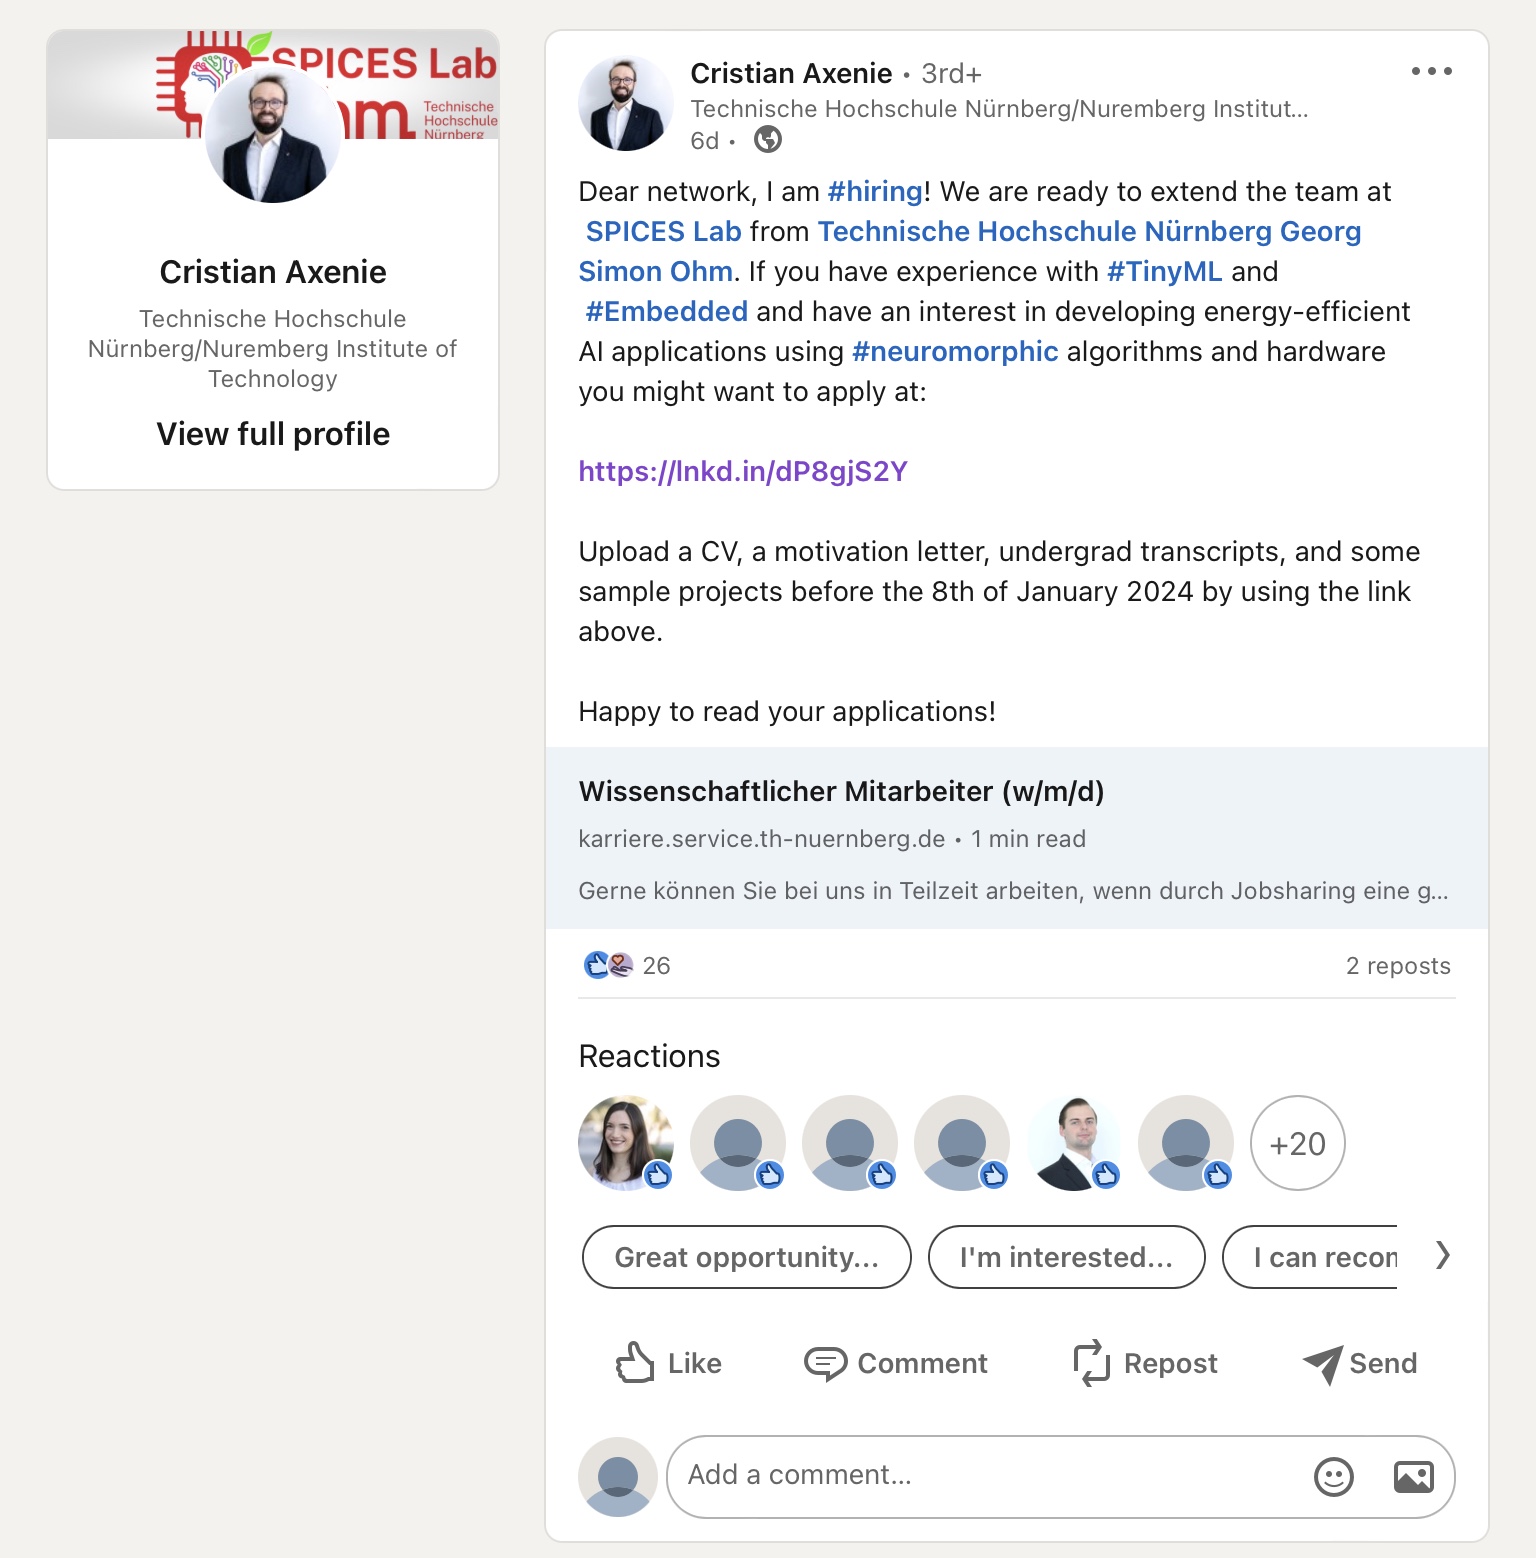Click the '6d' post timestamp
Screen dimensions: 1536x1558
click(x=704, y=141)
